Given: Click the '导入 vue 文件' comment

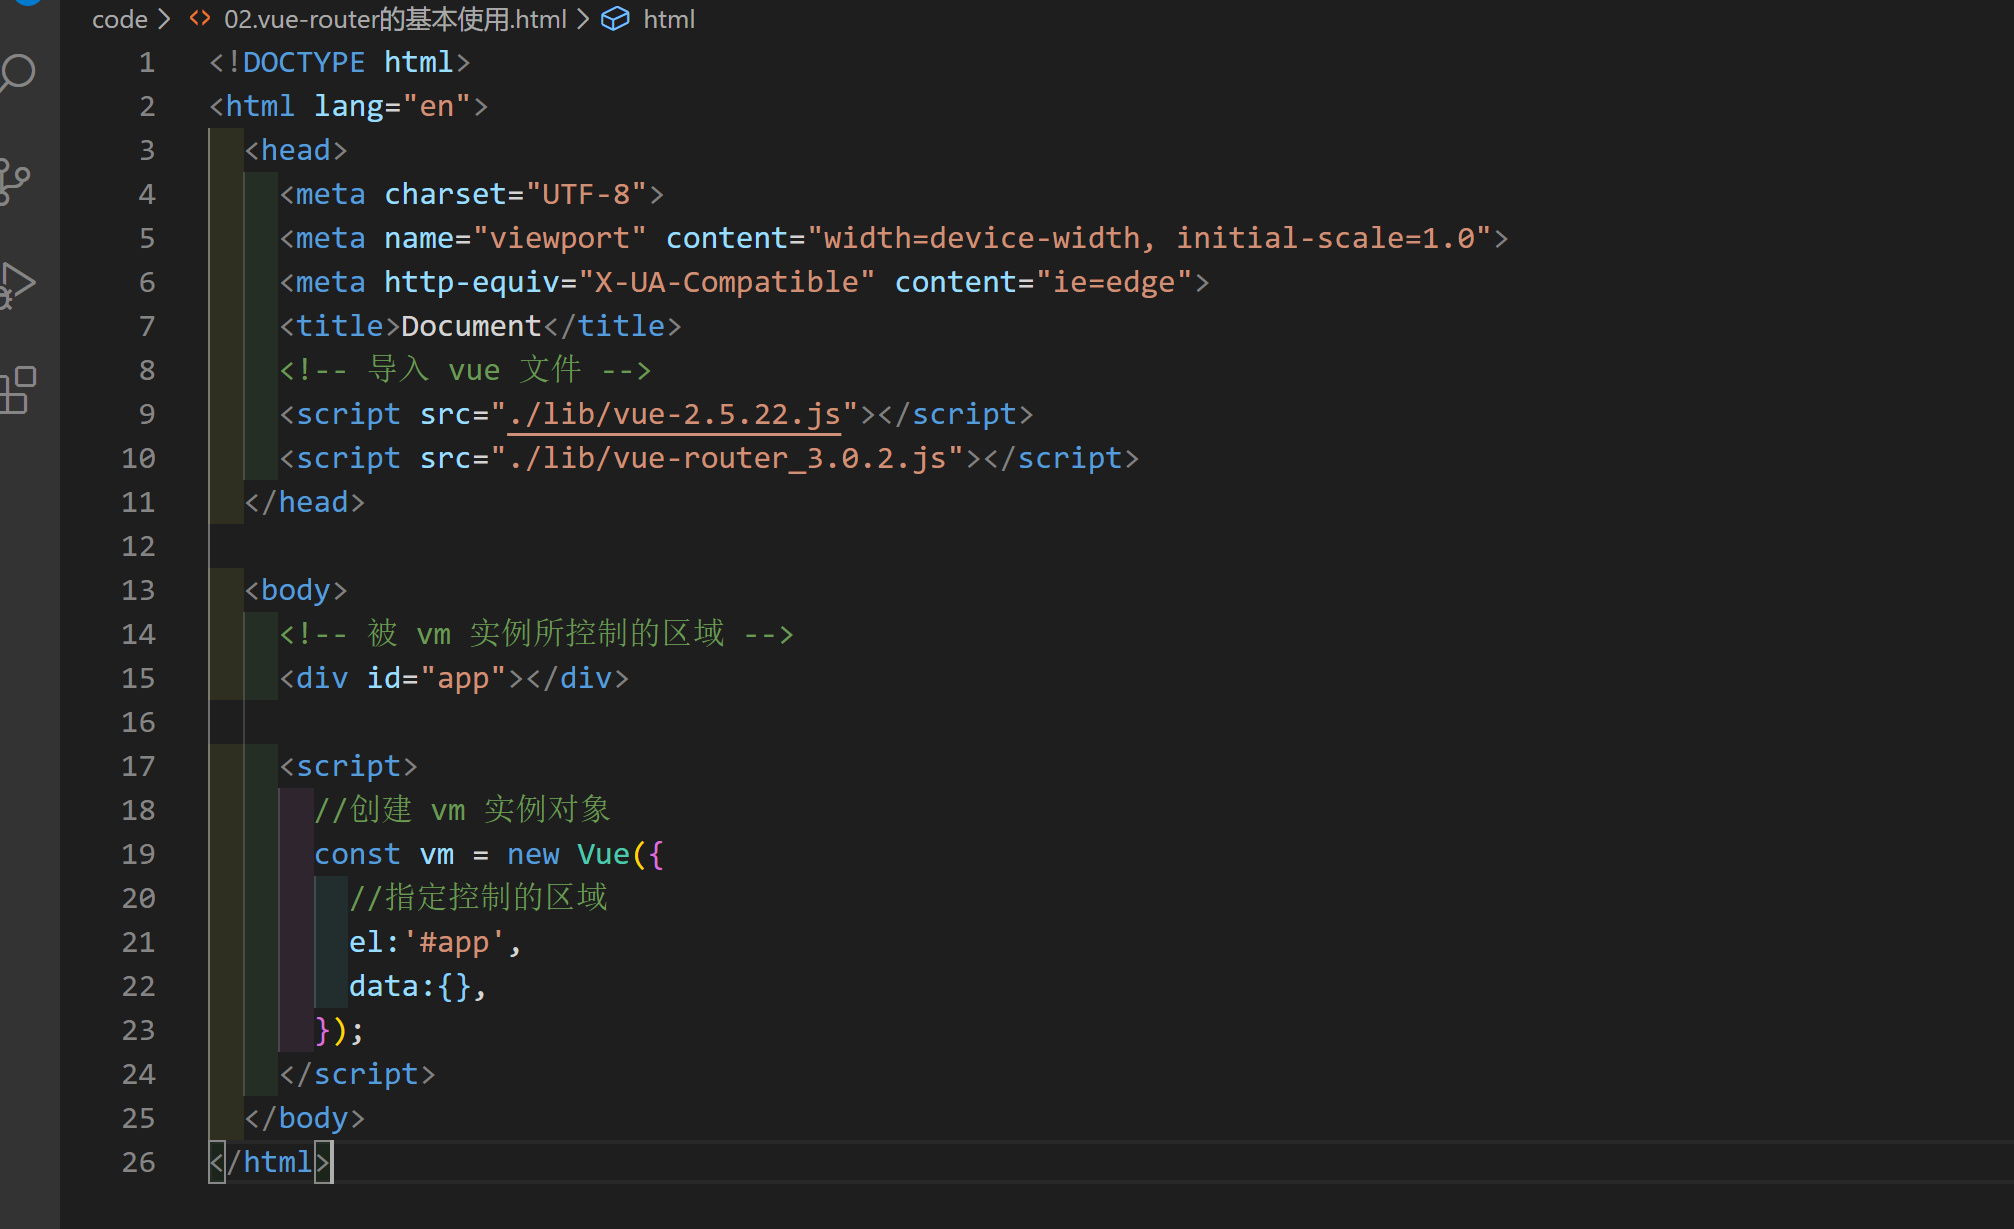Looking at the screenshot, I should (466, 370).
